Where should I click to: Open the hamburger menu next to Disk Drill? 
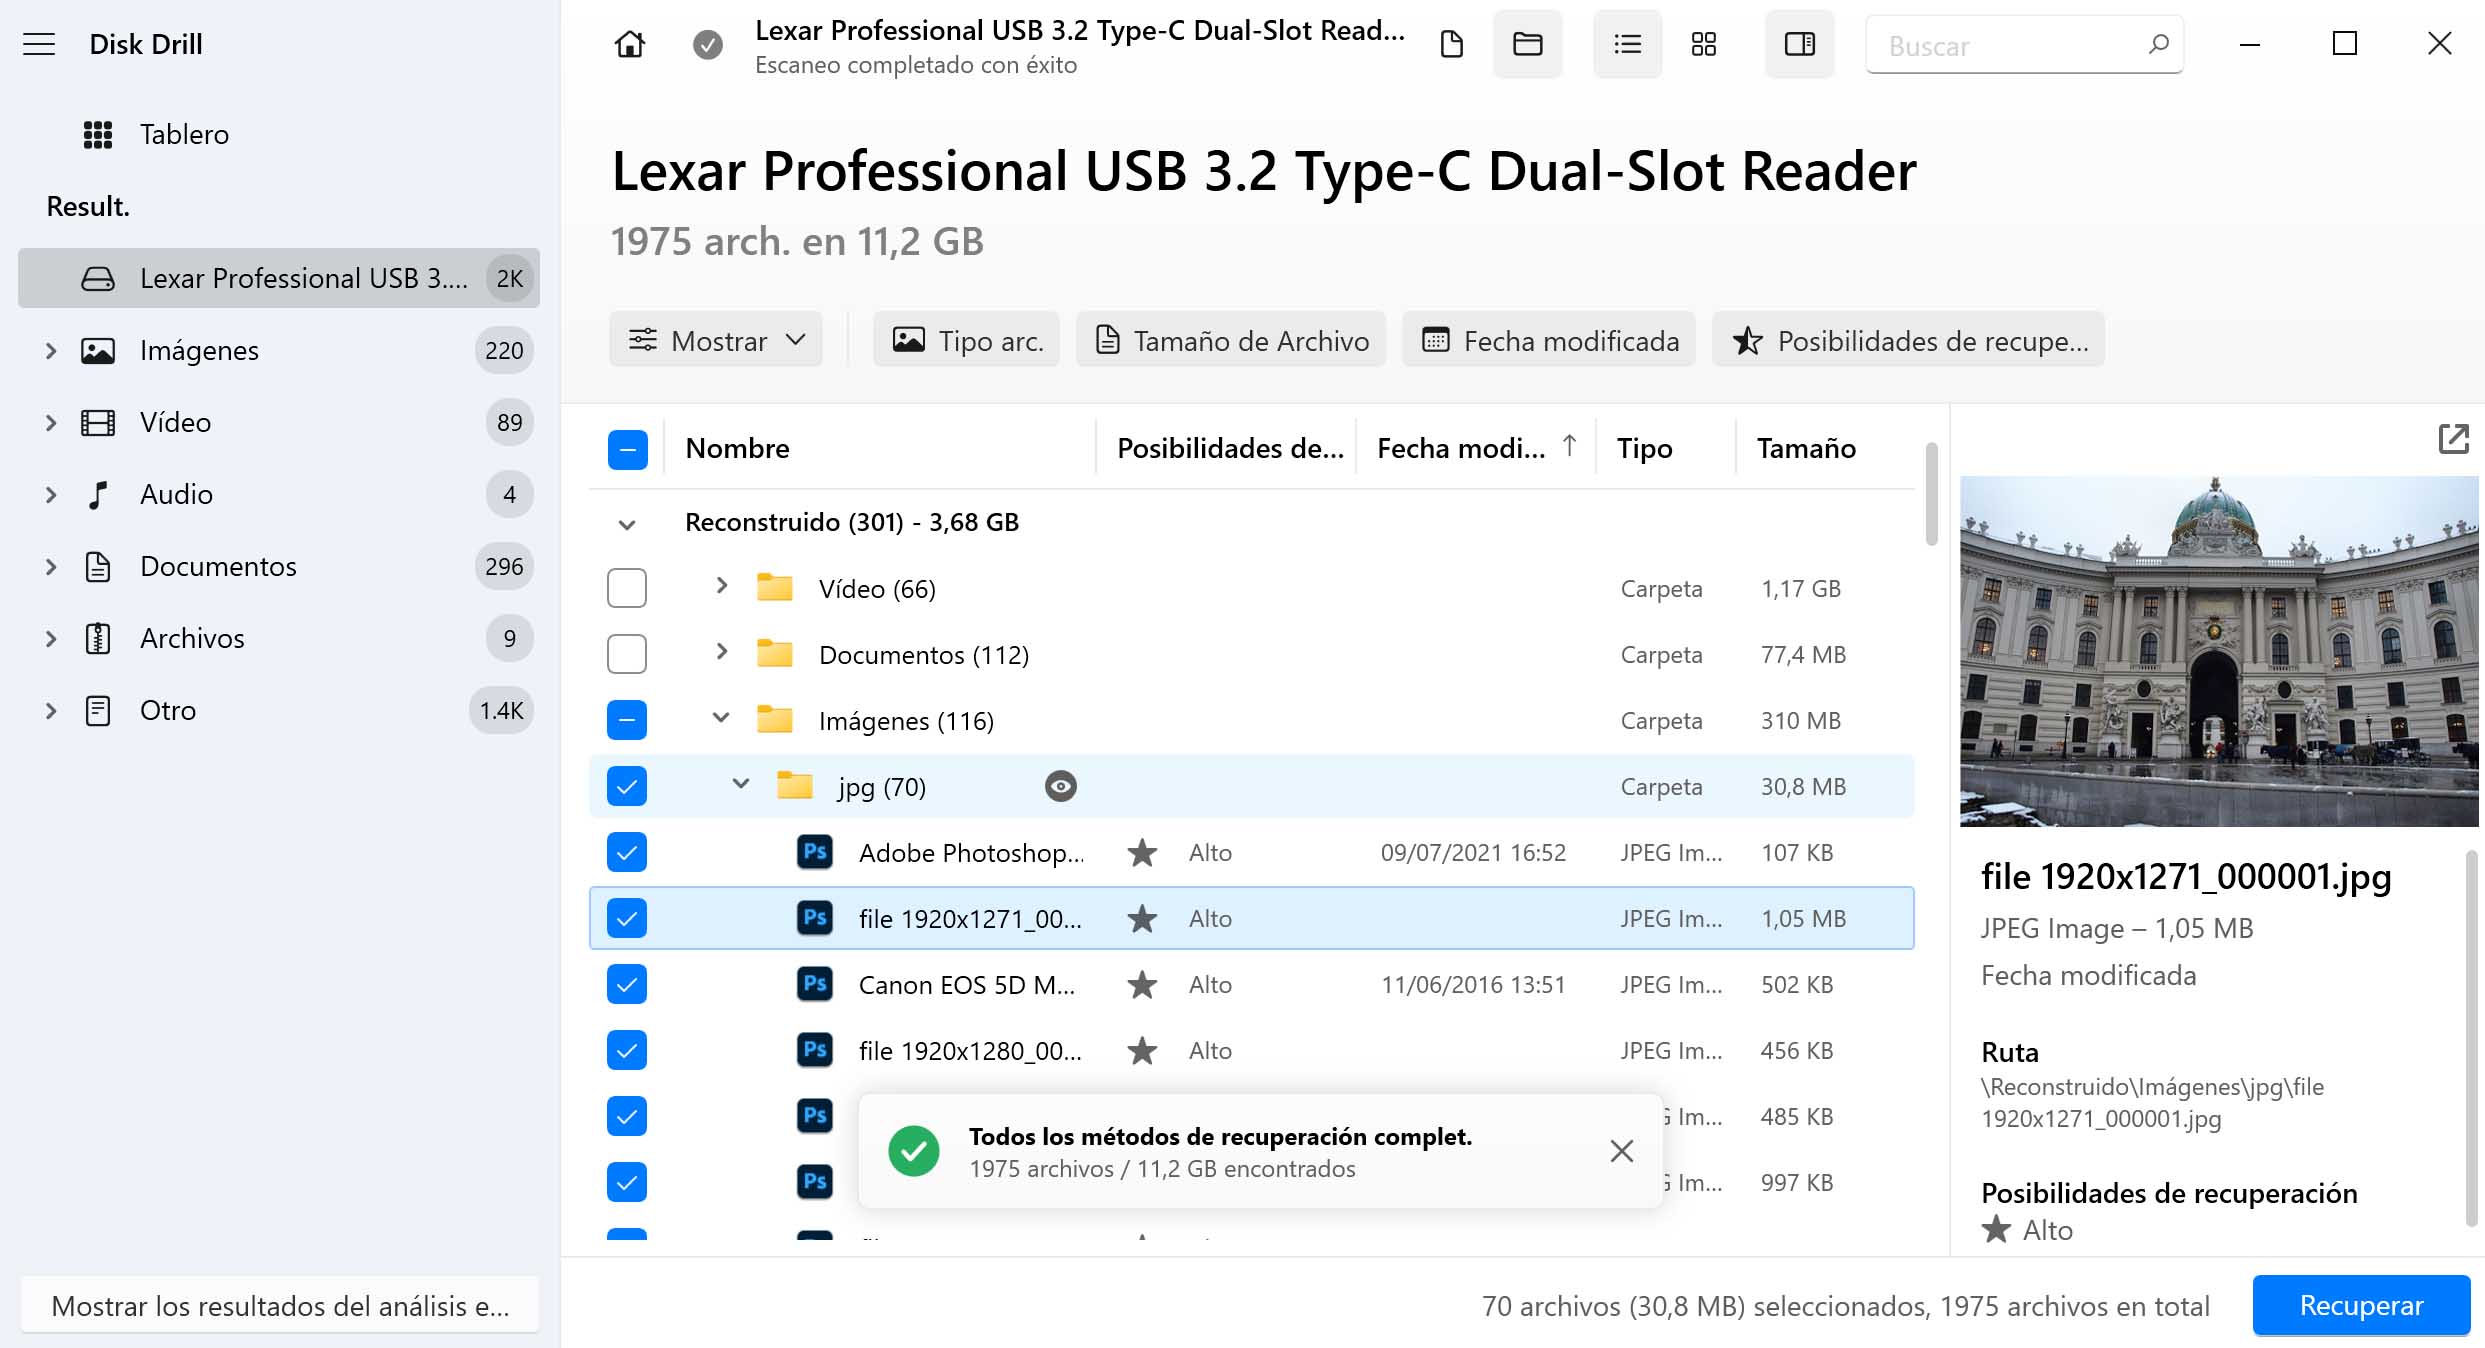(x=39, y=44)
